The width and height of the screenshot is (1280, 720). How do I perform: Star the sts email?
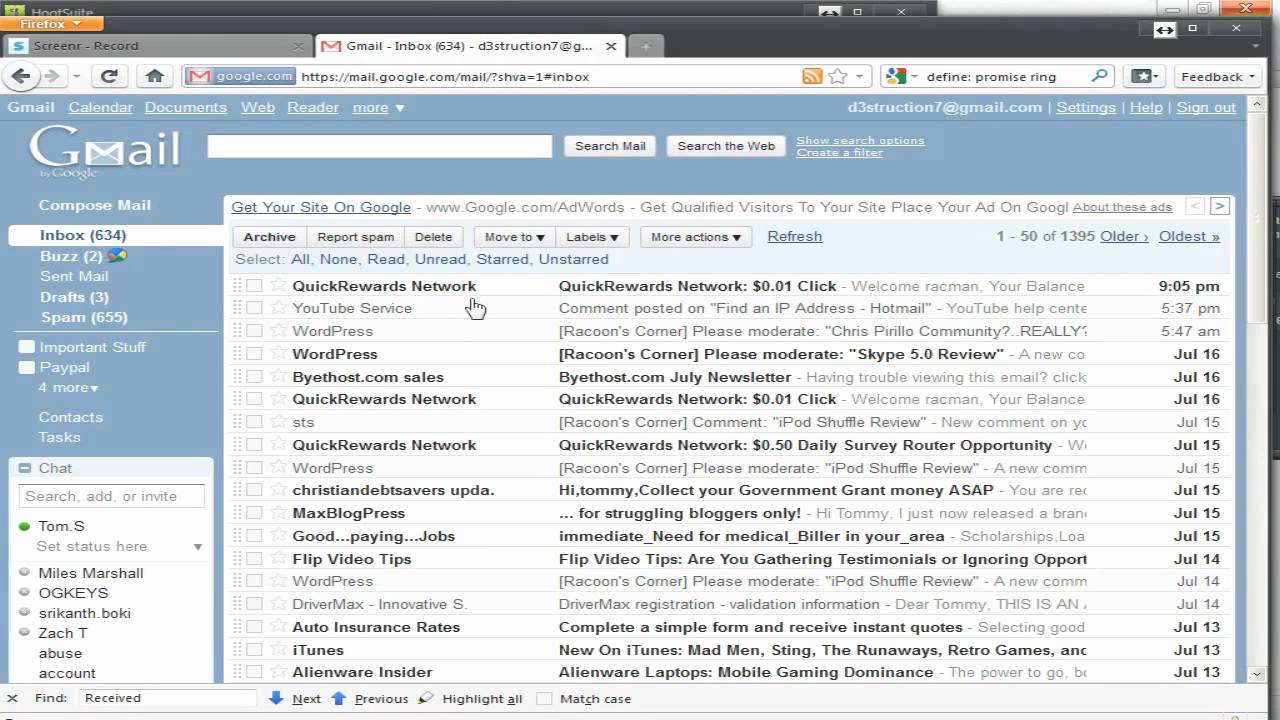coord(278,422)
